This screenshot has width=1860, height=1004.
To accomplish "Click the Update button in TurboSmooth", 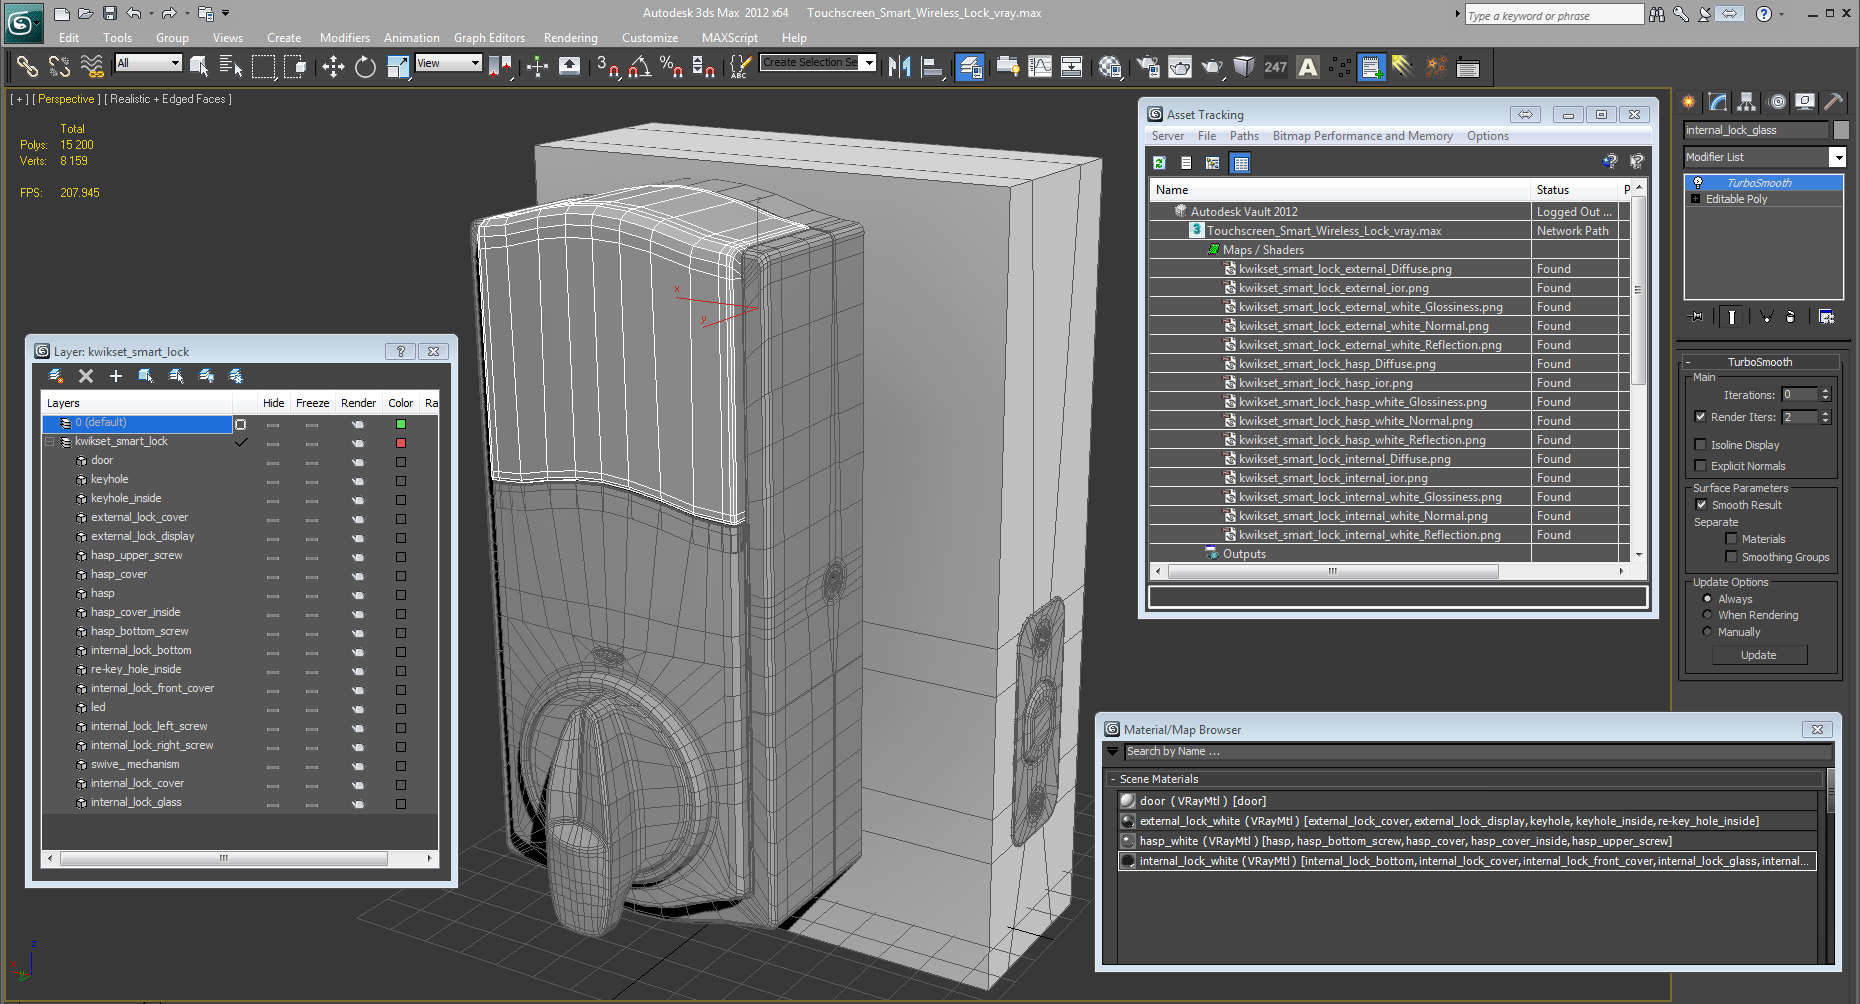I will [1759, 655].
